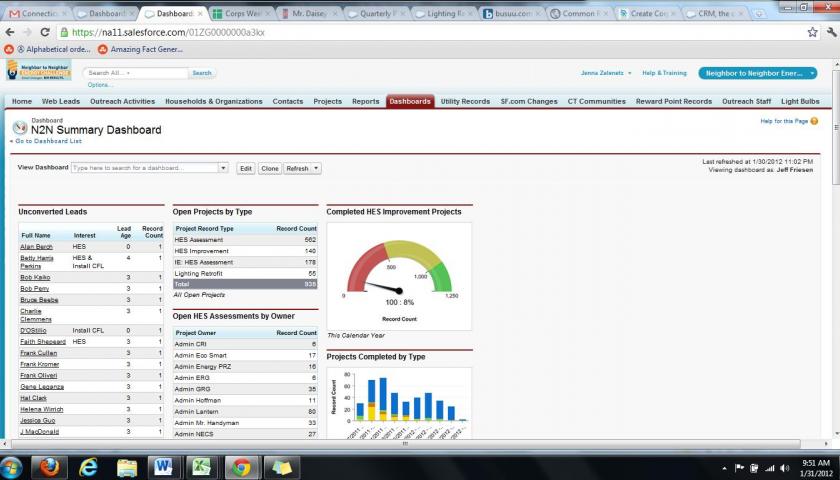Click the Search button
The height and width of the screenshot is (480, 840).
coord(202,73)
